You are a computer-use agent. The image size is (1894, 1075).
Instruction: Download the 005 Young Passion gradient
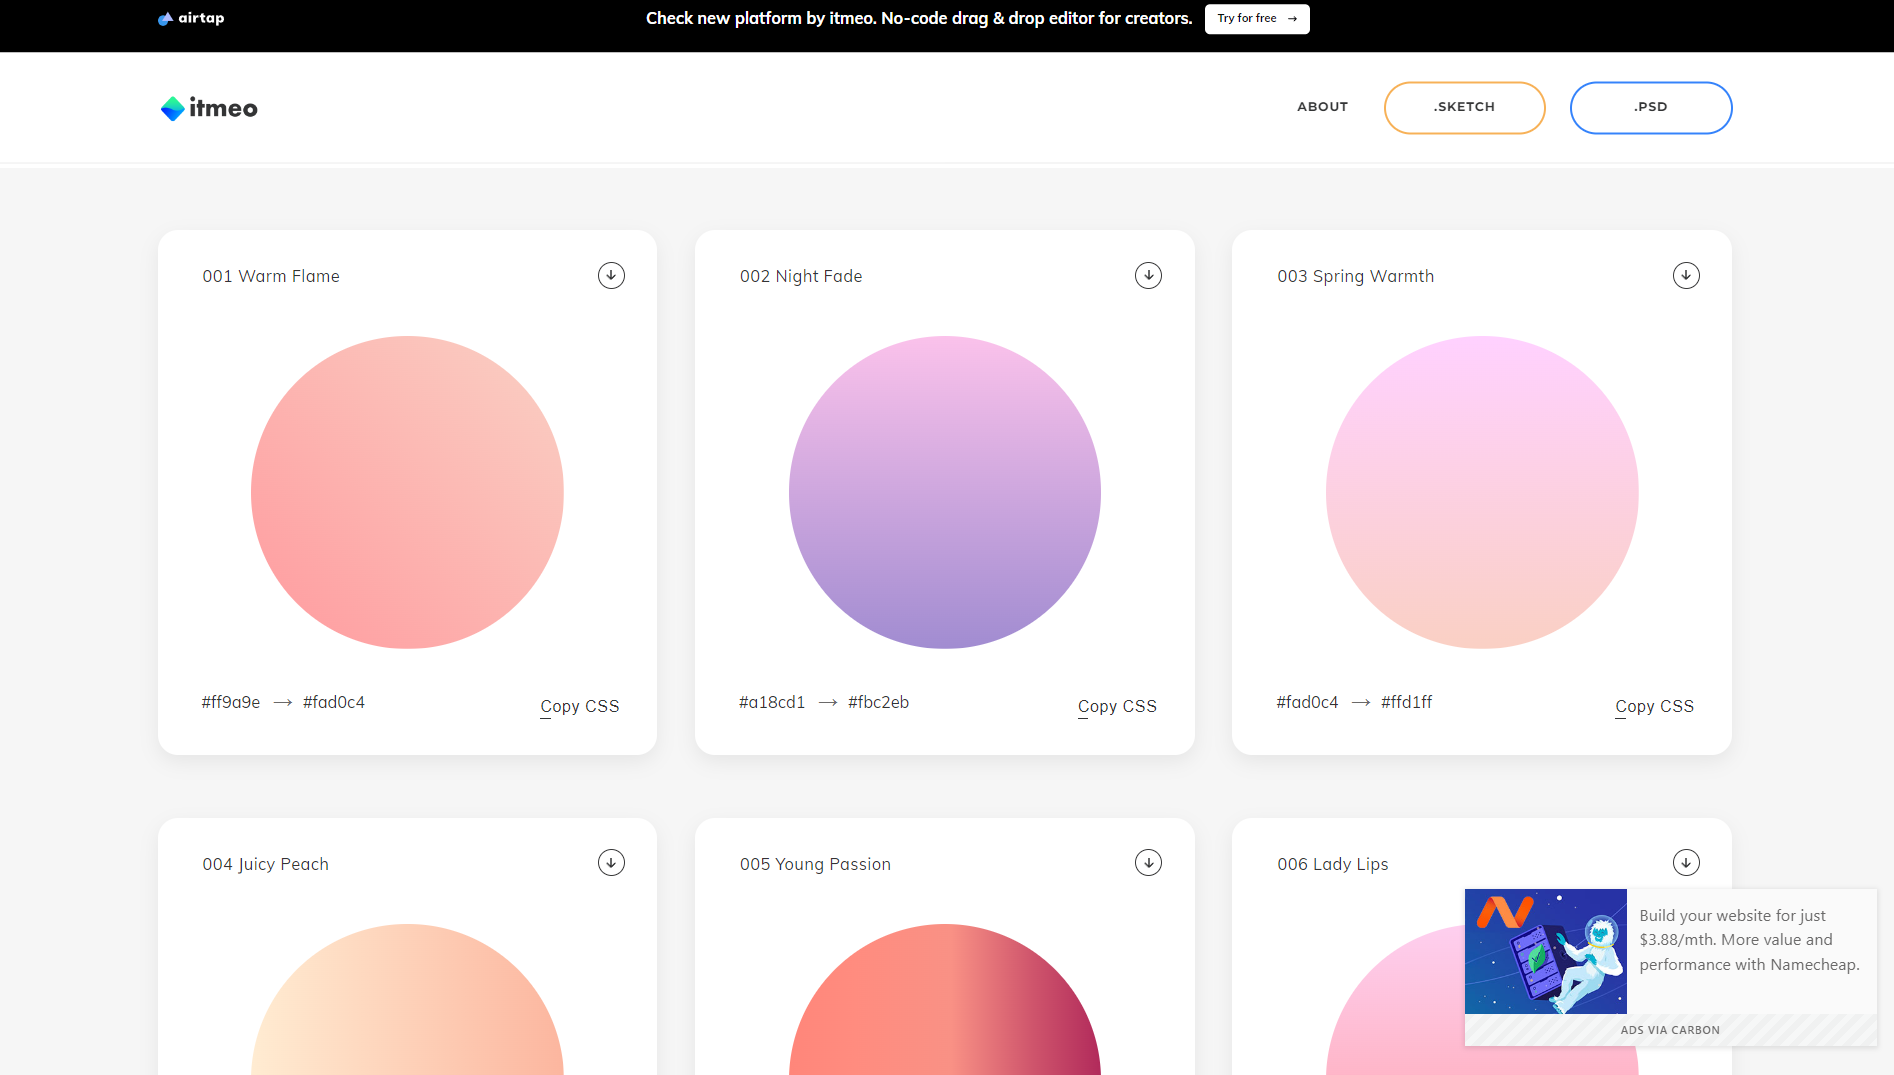1148,862
